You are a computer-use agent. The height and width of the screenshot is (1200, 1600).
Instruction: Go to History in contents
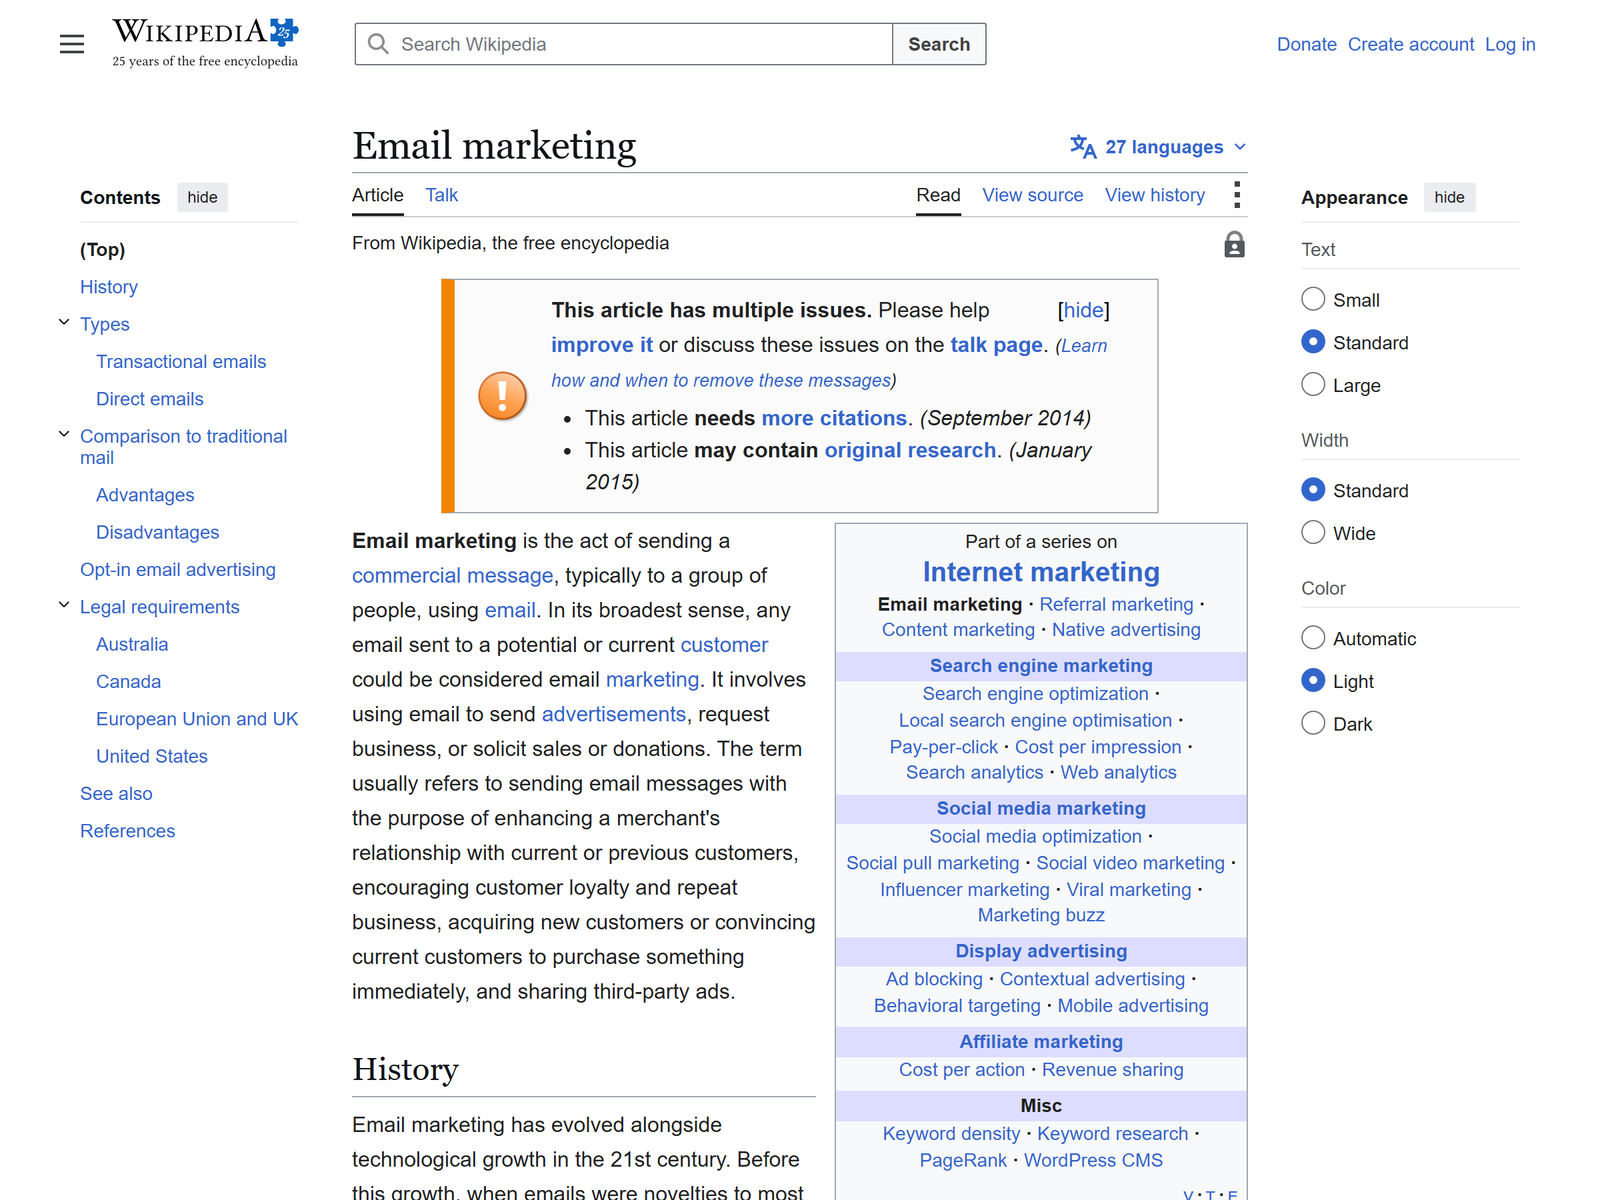coord(109,287)
